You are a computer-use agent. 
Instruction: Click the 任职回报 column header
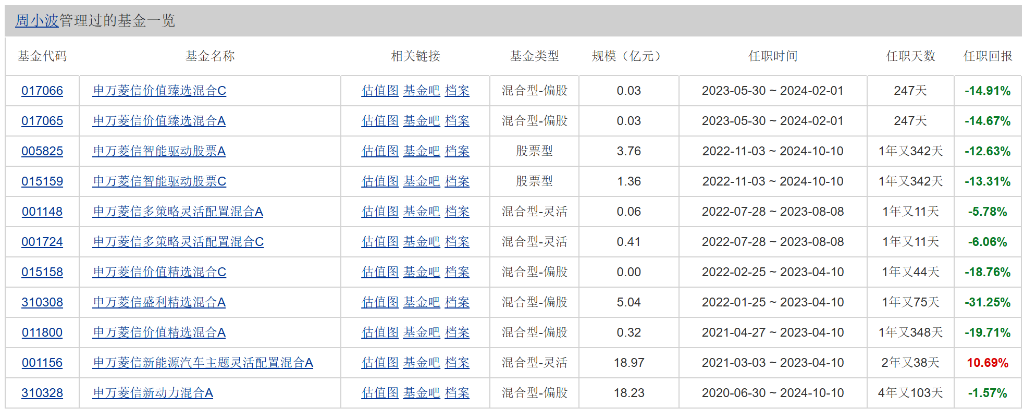pyautogui.click(x=987, y=56)
